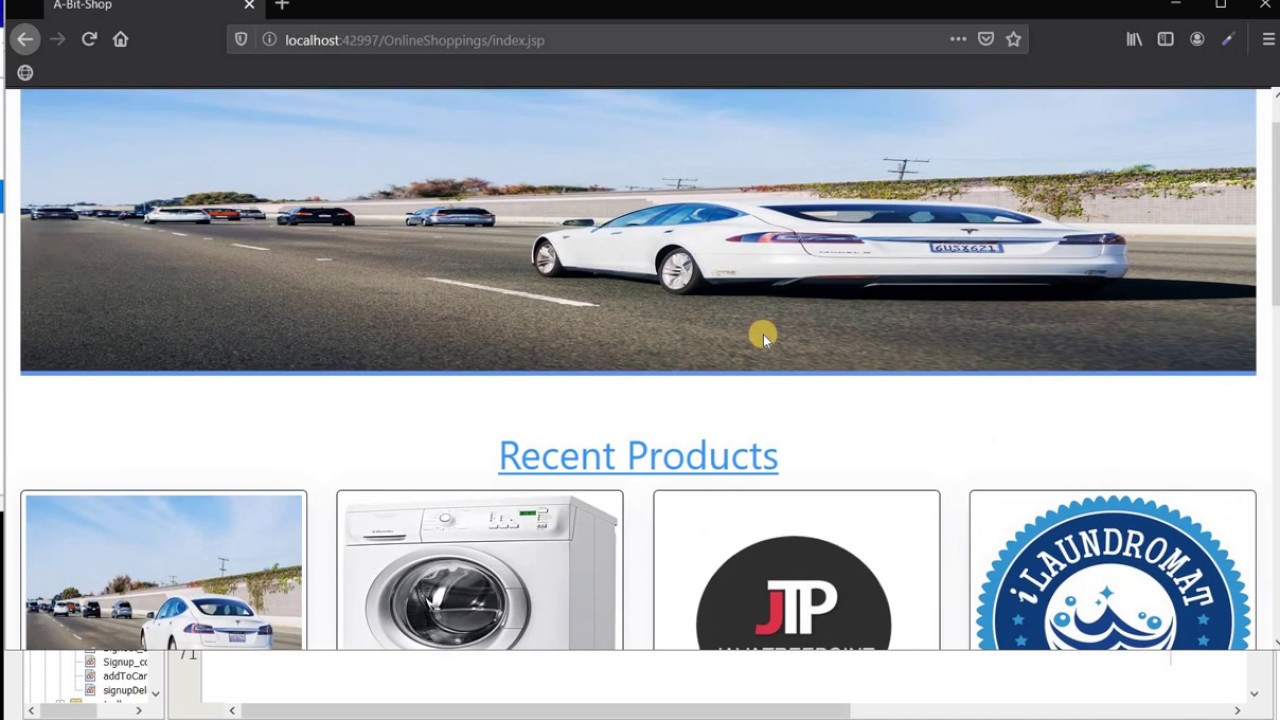The image size is (1280, 720).
Task: Bookmark this page with the star
Action: point(1013,39)
